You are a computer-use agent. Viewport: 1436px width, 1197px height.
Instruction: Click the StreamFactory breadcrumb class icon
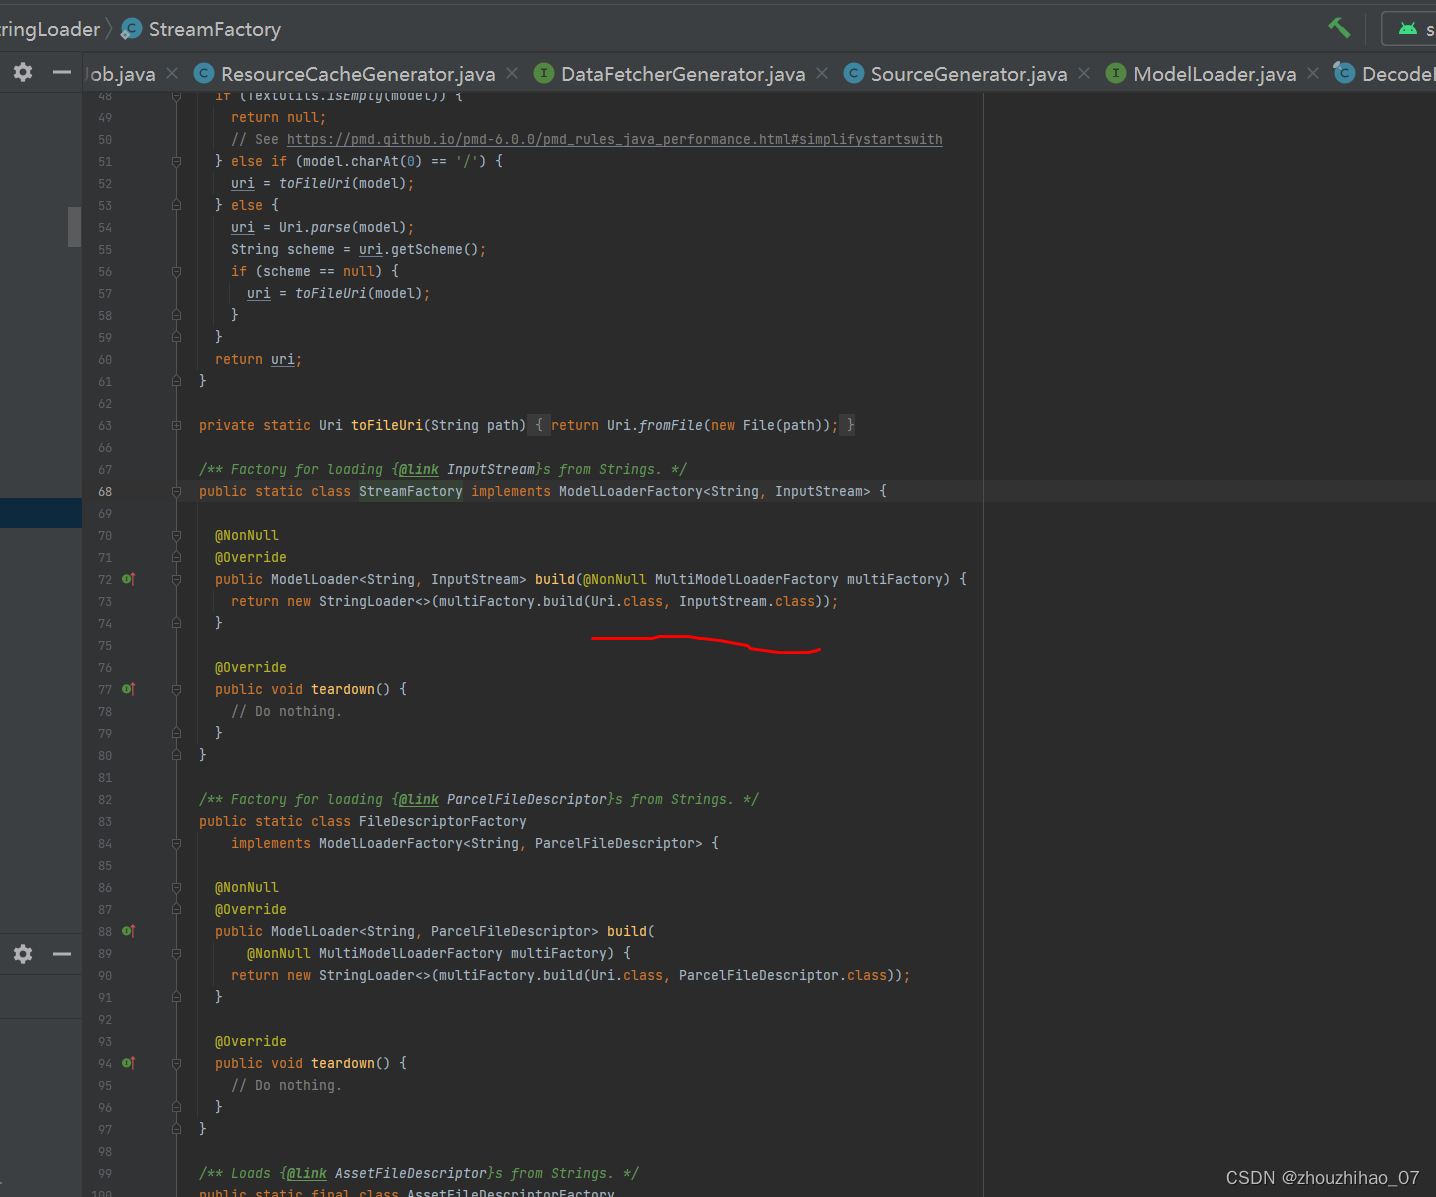pyautogui.click(x=131, y=29)
